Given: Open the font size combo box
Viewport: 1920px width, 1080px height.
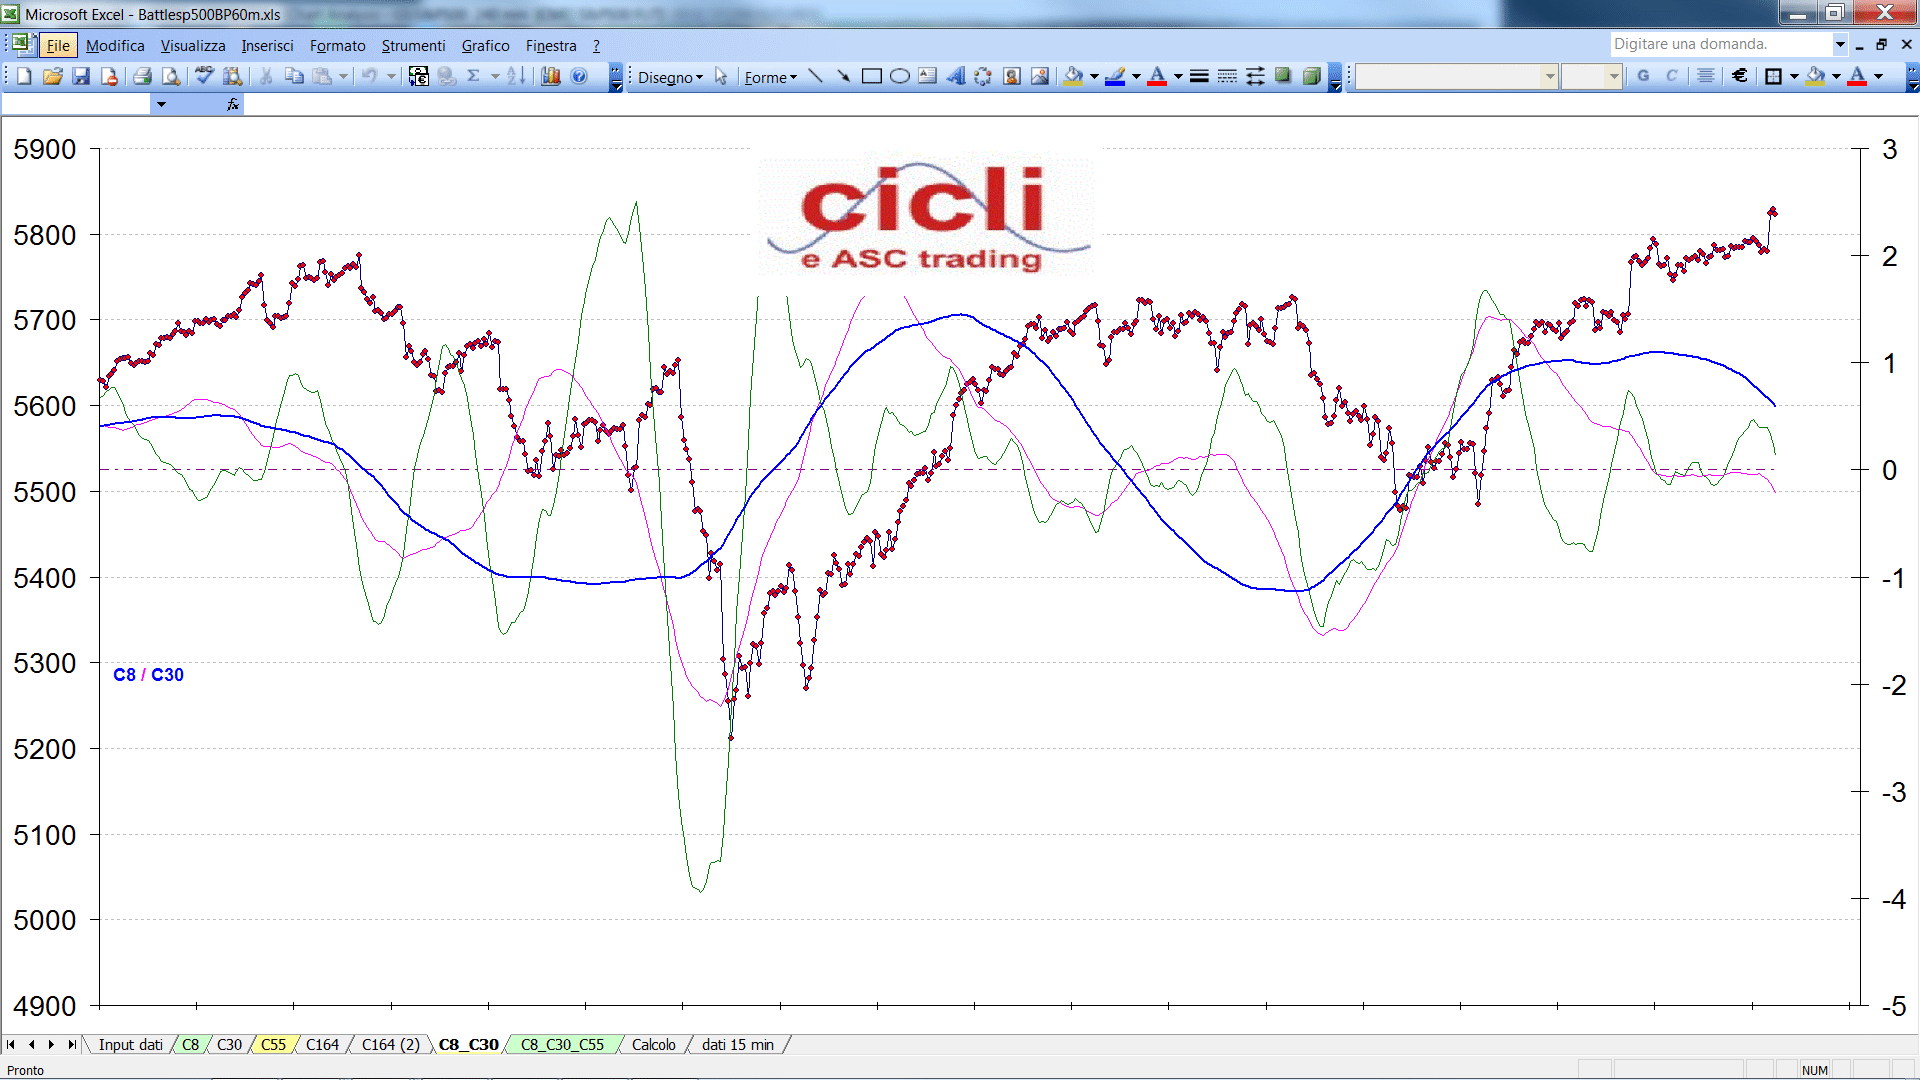Looking at the screenshot, I should pyautogui.click(x=1591, y=76).
